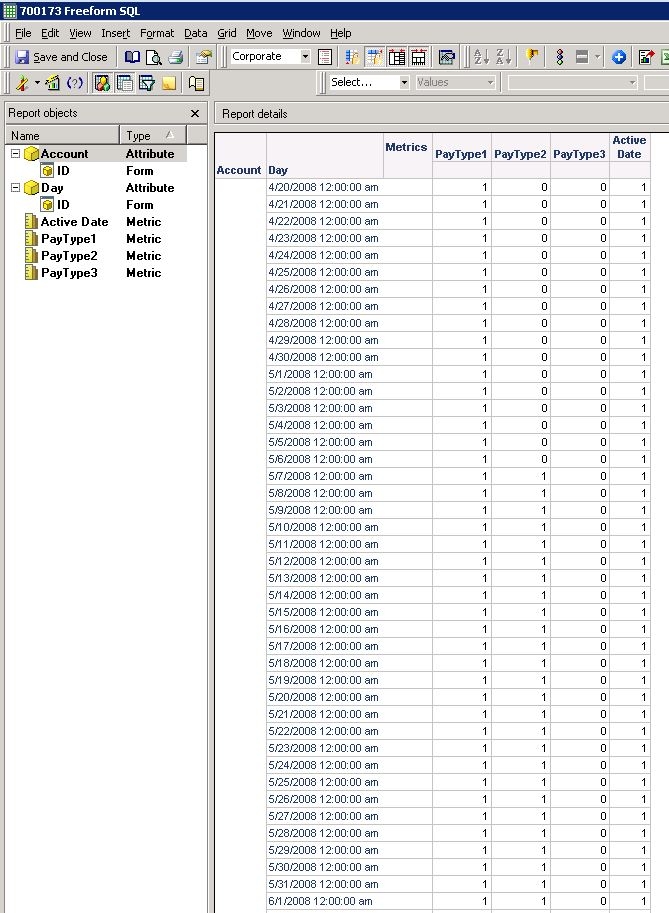Open the Select... dropdown
The image size is (669, 913).
[404, 83]
